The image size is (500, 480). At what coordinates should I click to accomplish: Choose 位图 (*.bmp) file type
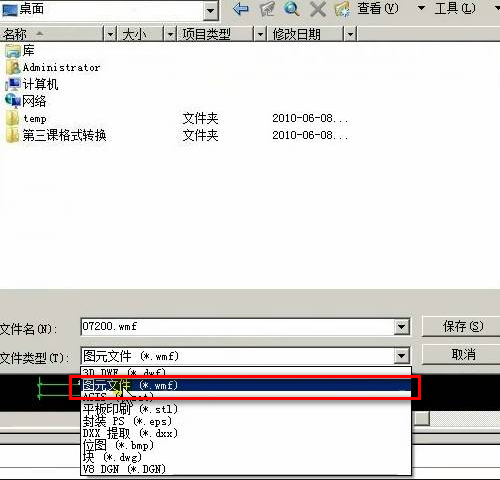[x=246, y=445]
